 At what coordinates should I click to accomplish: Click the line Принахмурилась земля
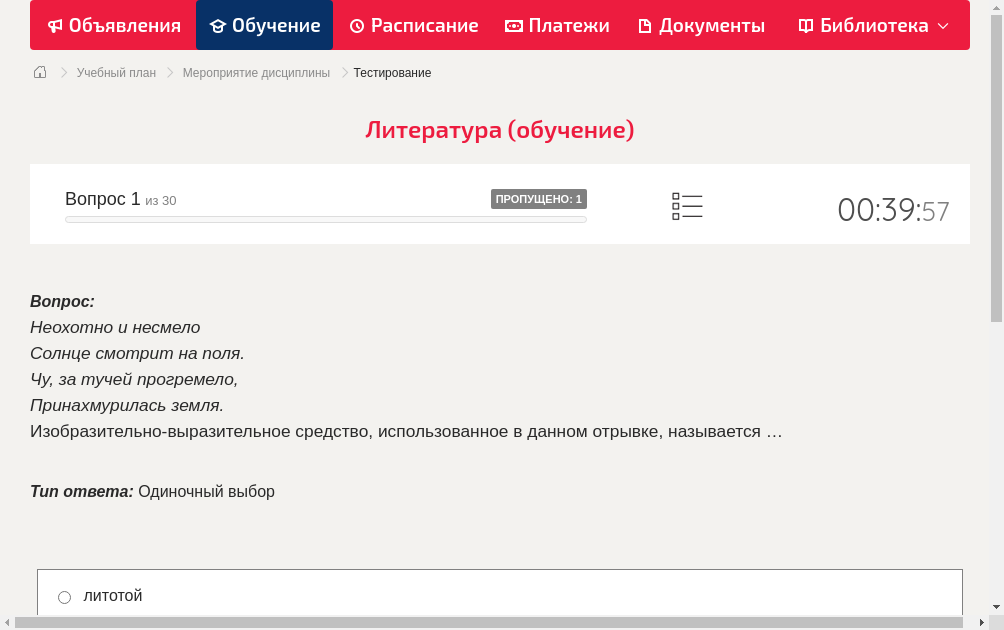pyautogui.click(x=127, y=405)
